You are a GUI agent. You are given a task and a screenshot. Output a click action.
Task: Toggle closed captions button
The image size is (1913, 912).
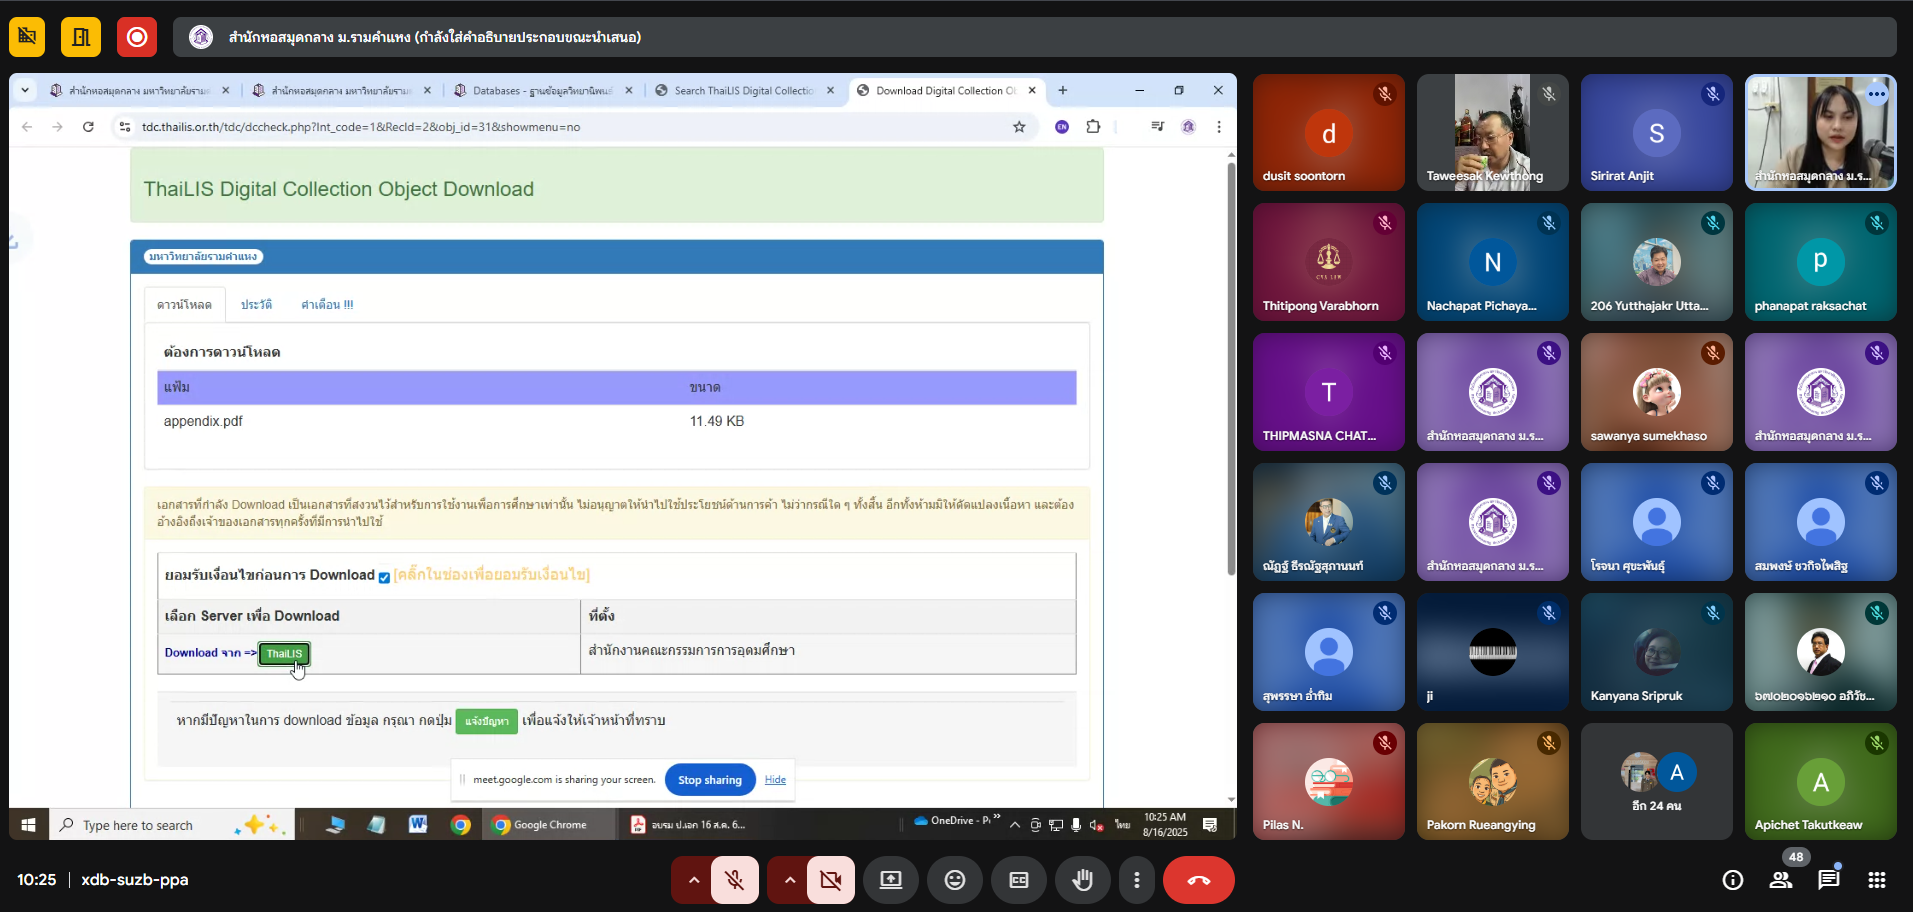click(1019, 880)
